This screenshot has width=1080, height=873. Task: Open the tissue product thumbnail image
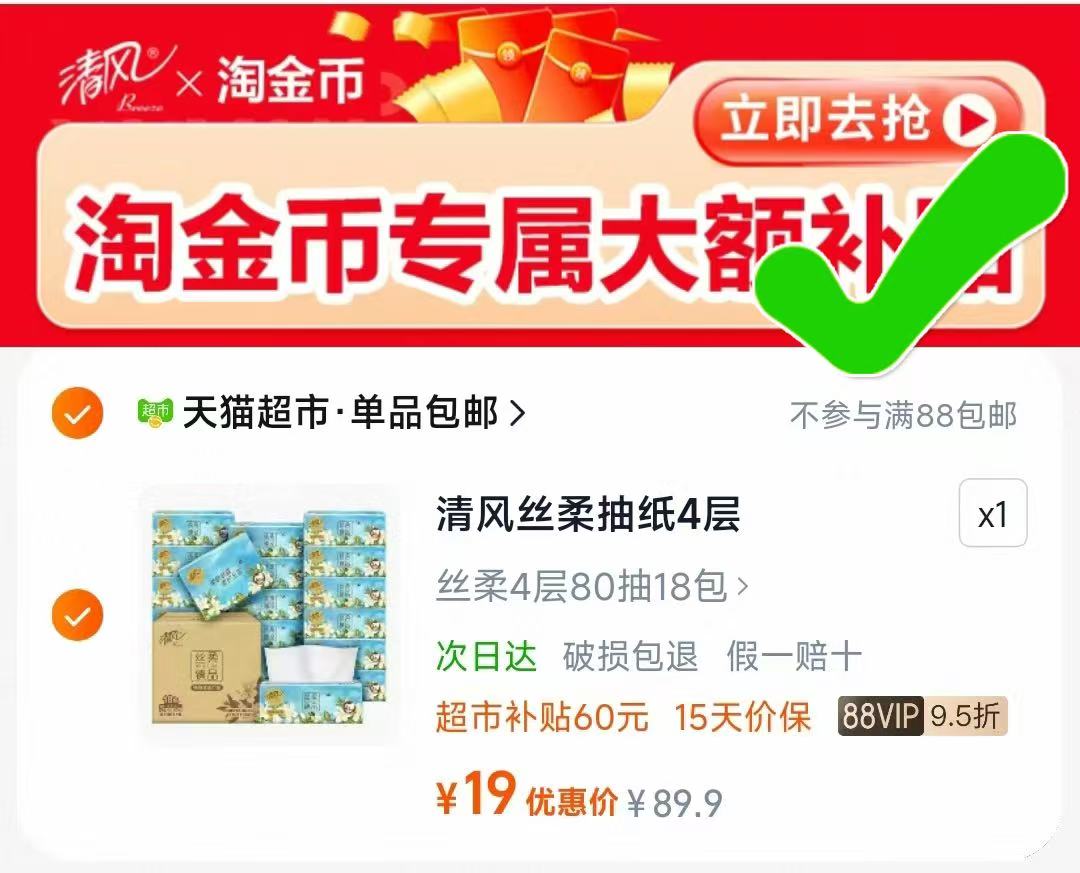[x=270, y=615]
